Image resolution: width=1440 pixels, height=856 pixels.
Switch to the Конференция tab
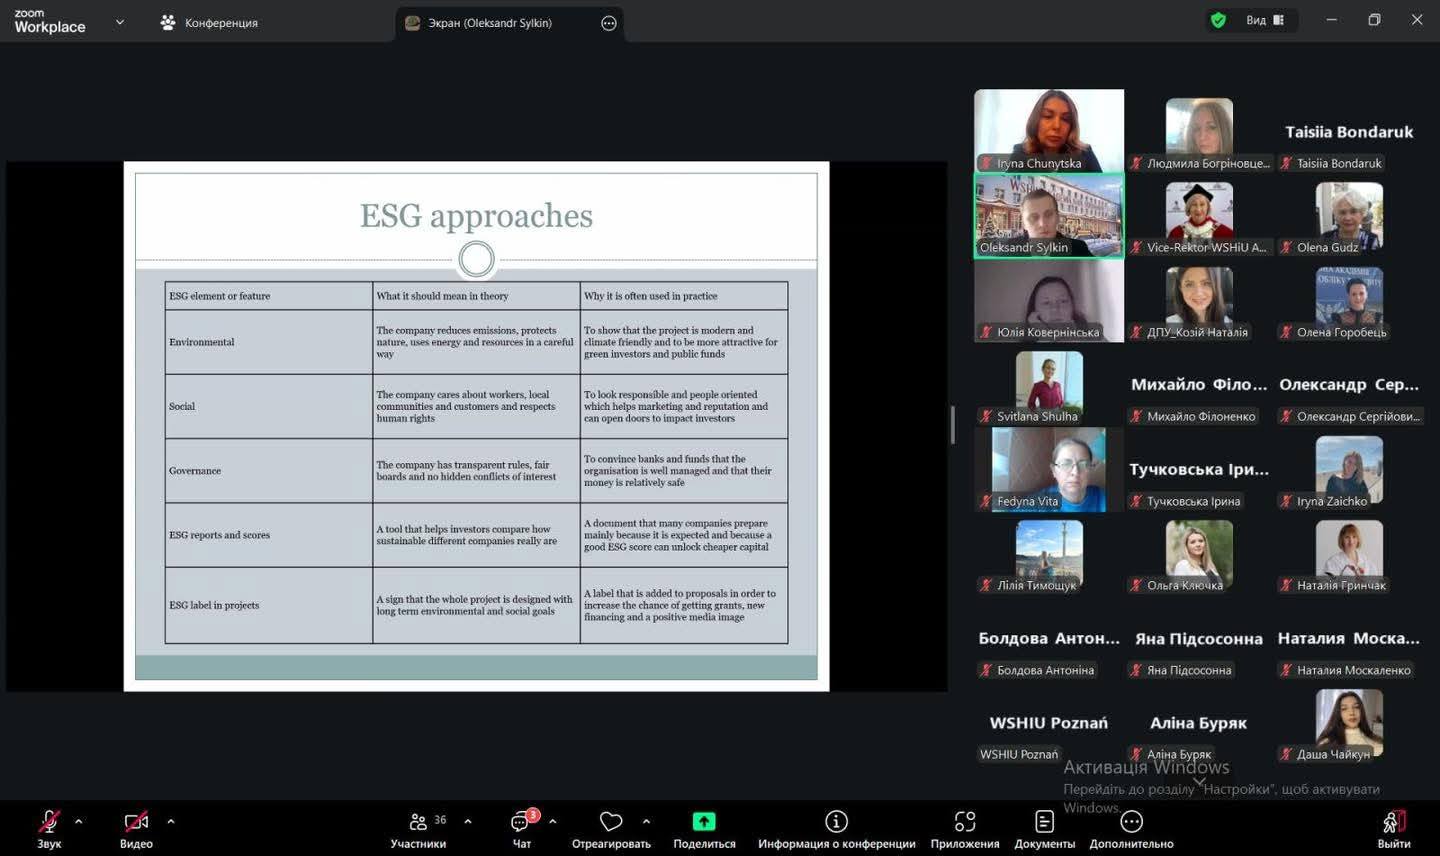pos(210,22)
